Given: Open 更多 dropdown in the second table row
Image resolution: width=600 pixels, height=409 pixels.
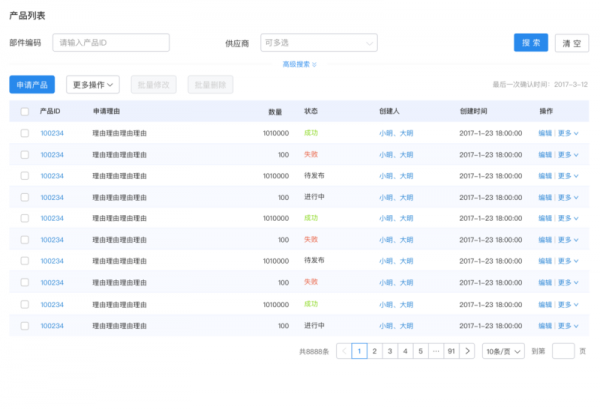Looking at the screenshot, I should pos(567,155).
